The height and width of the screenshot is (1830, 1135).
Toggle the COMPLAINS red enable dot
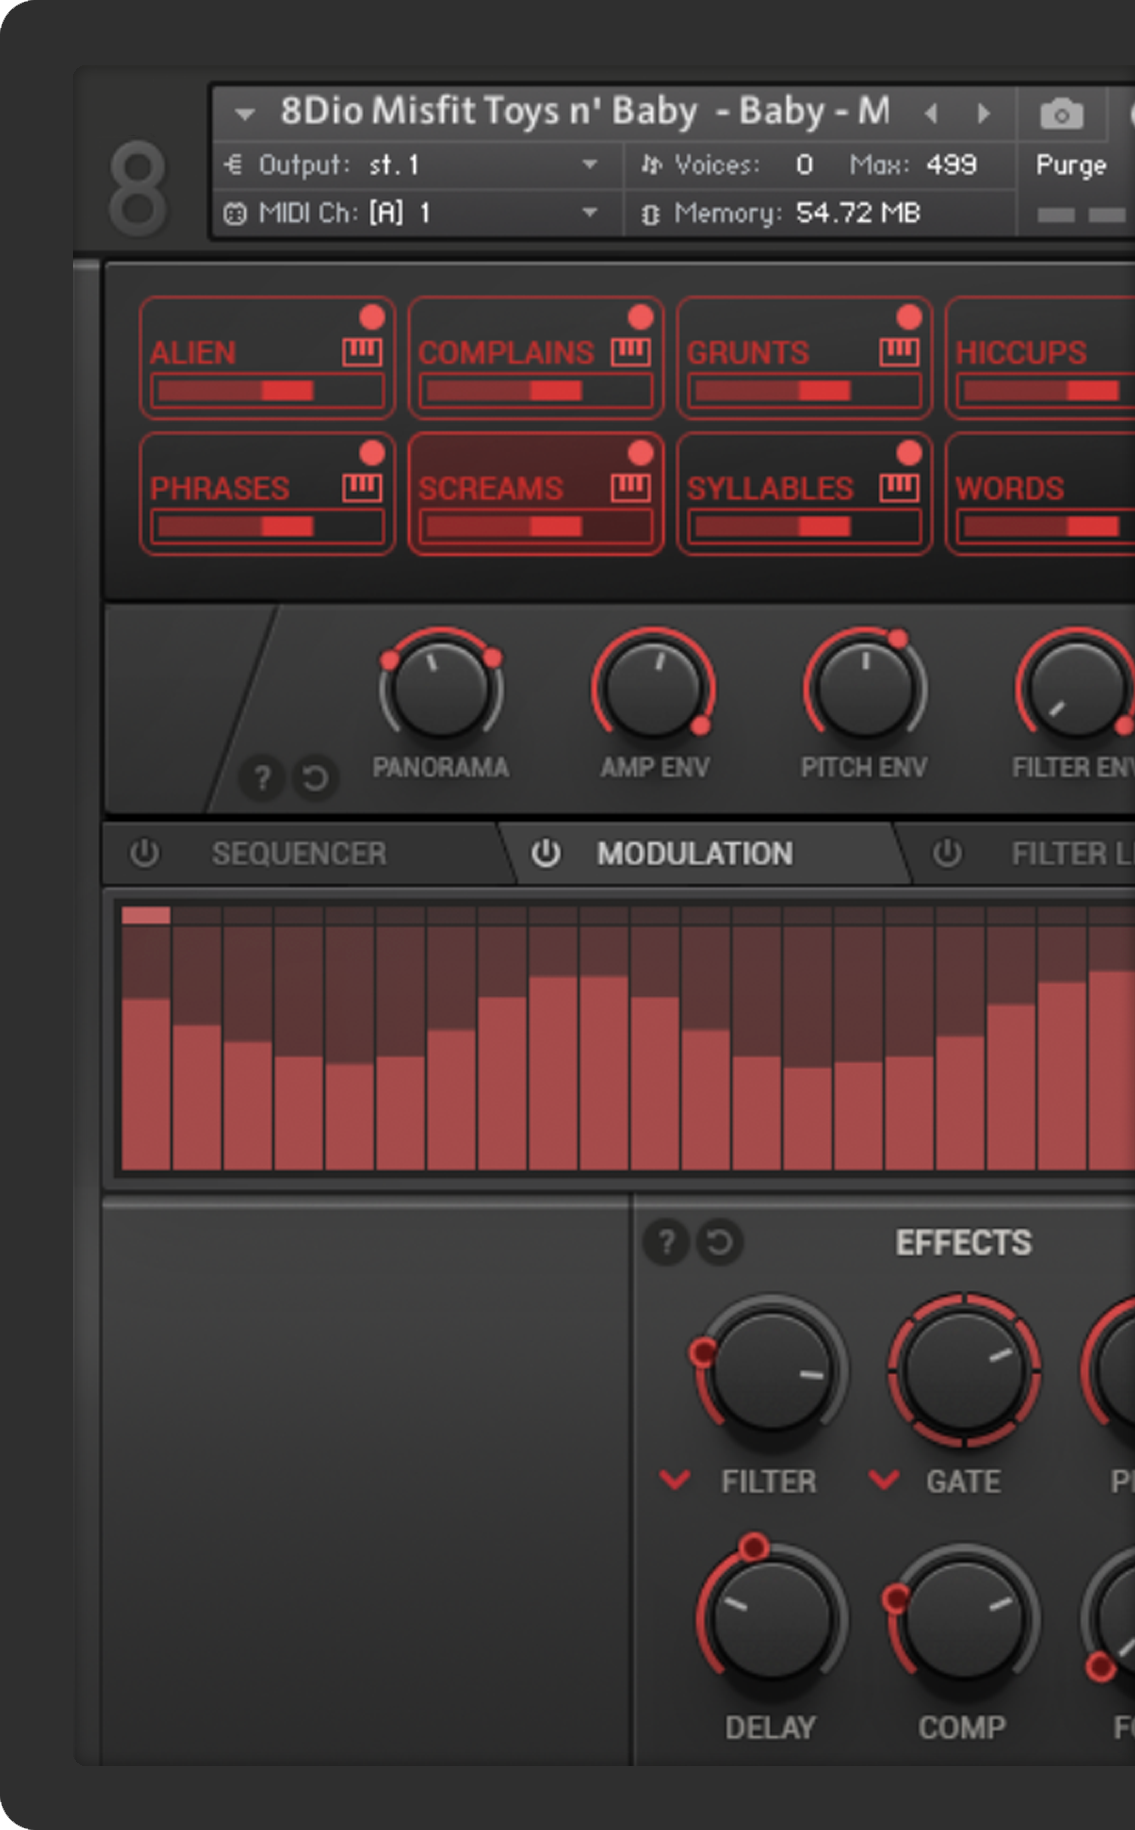[641, 317]
